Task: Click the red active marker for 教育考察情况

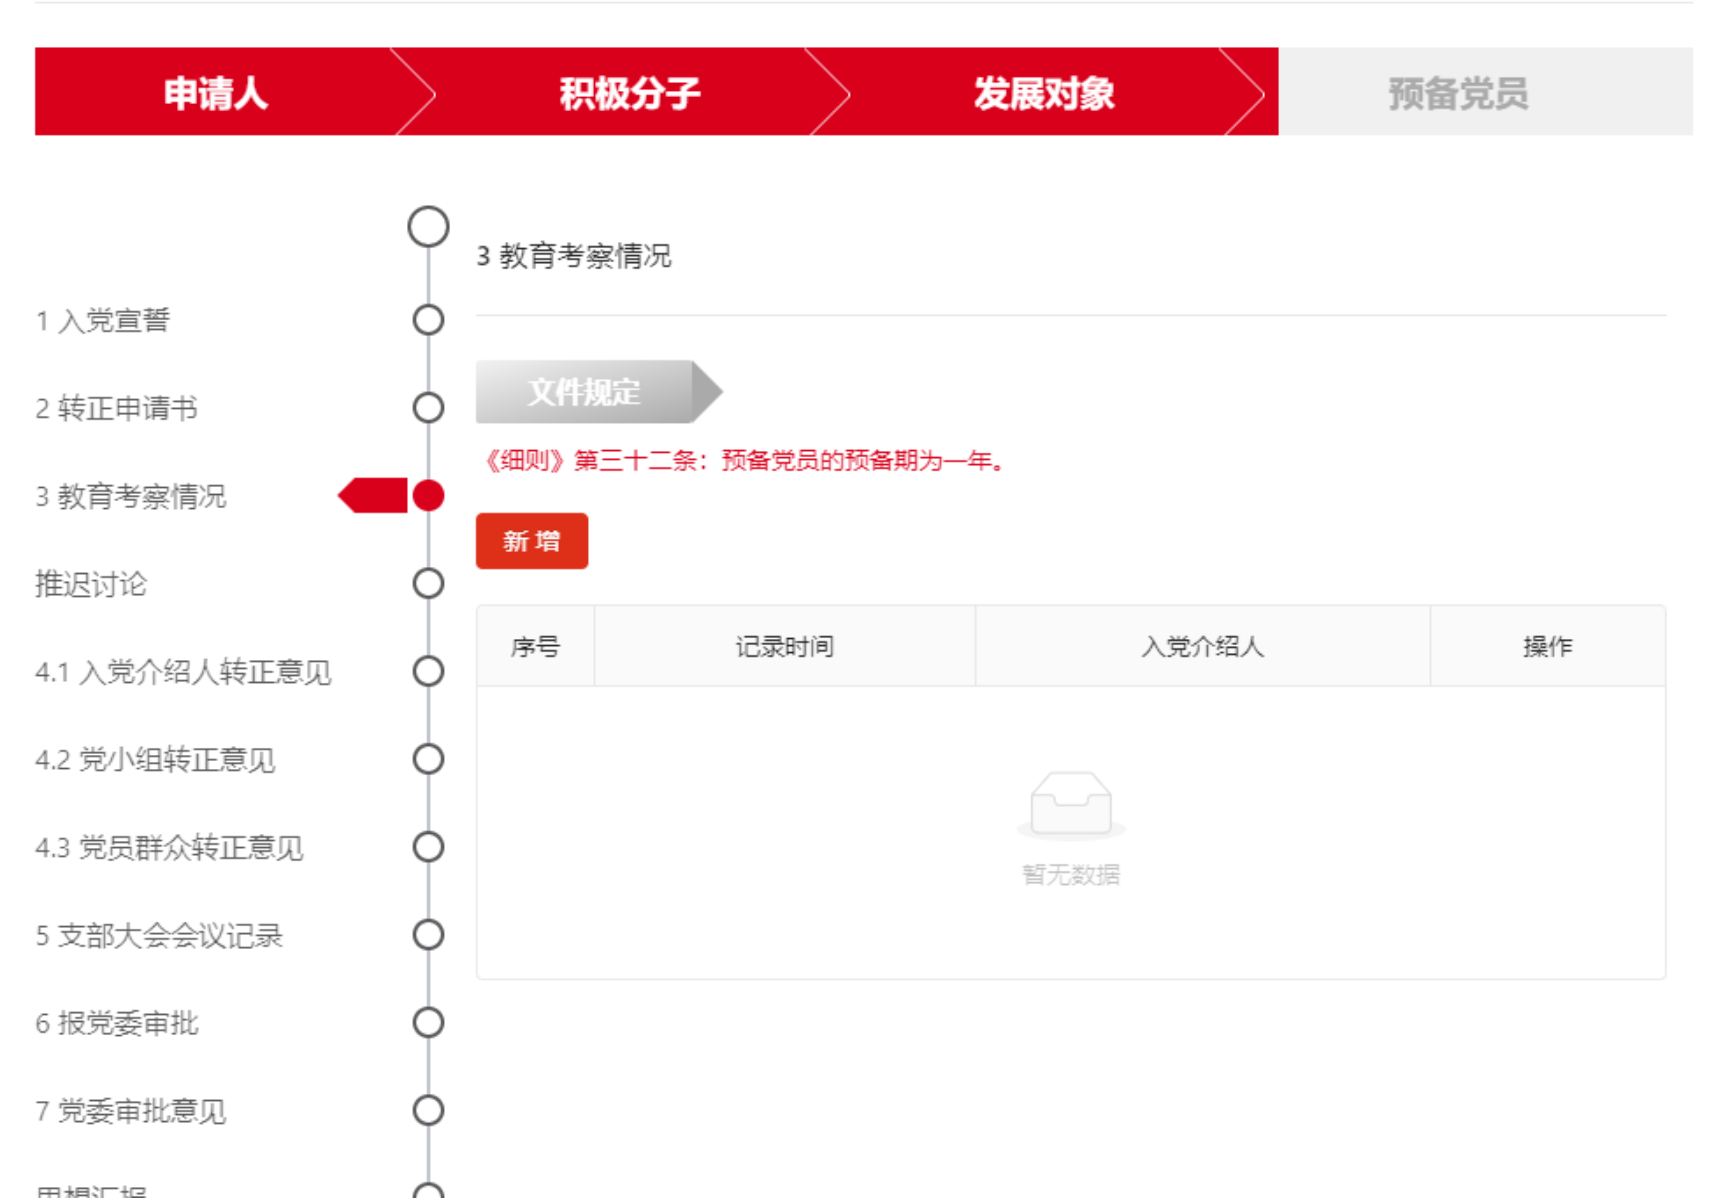Action: coord(428,496)
